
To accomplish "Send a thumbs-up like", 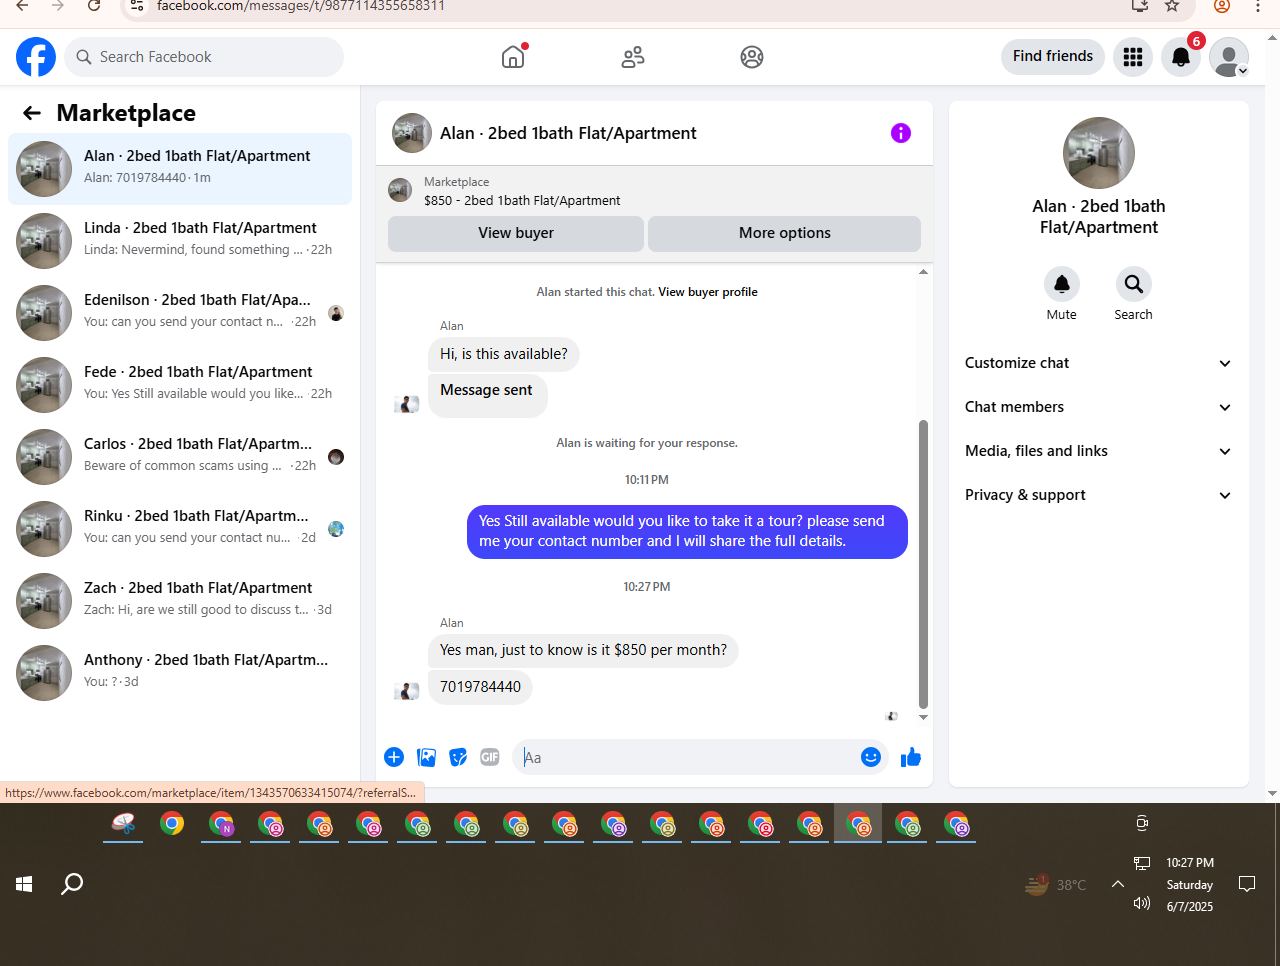I will [911, 757].
